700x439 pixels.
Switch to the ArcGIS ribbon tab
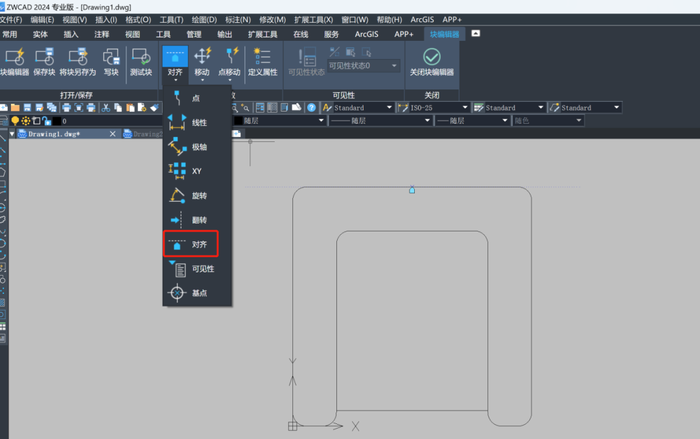[367, 34]
